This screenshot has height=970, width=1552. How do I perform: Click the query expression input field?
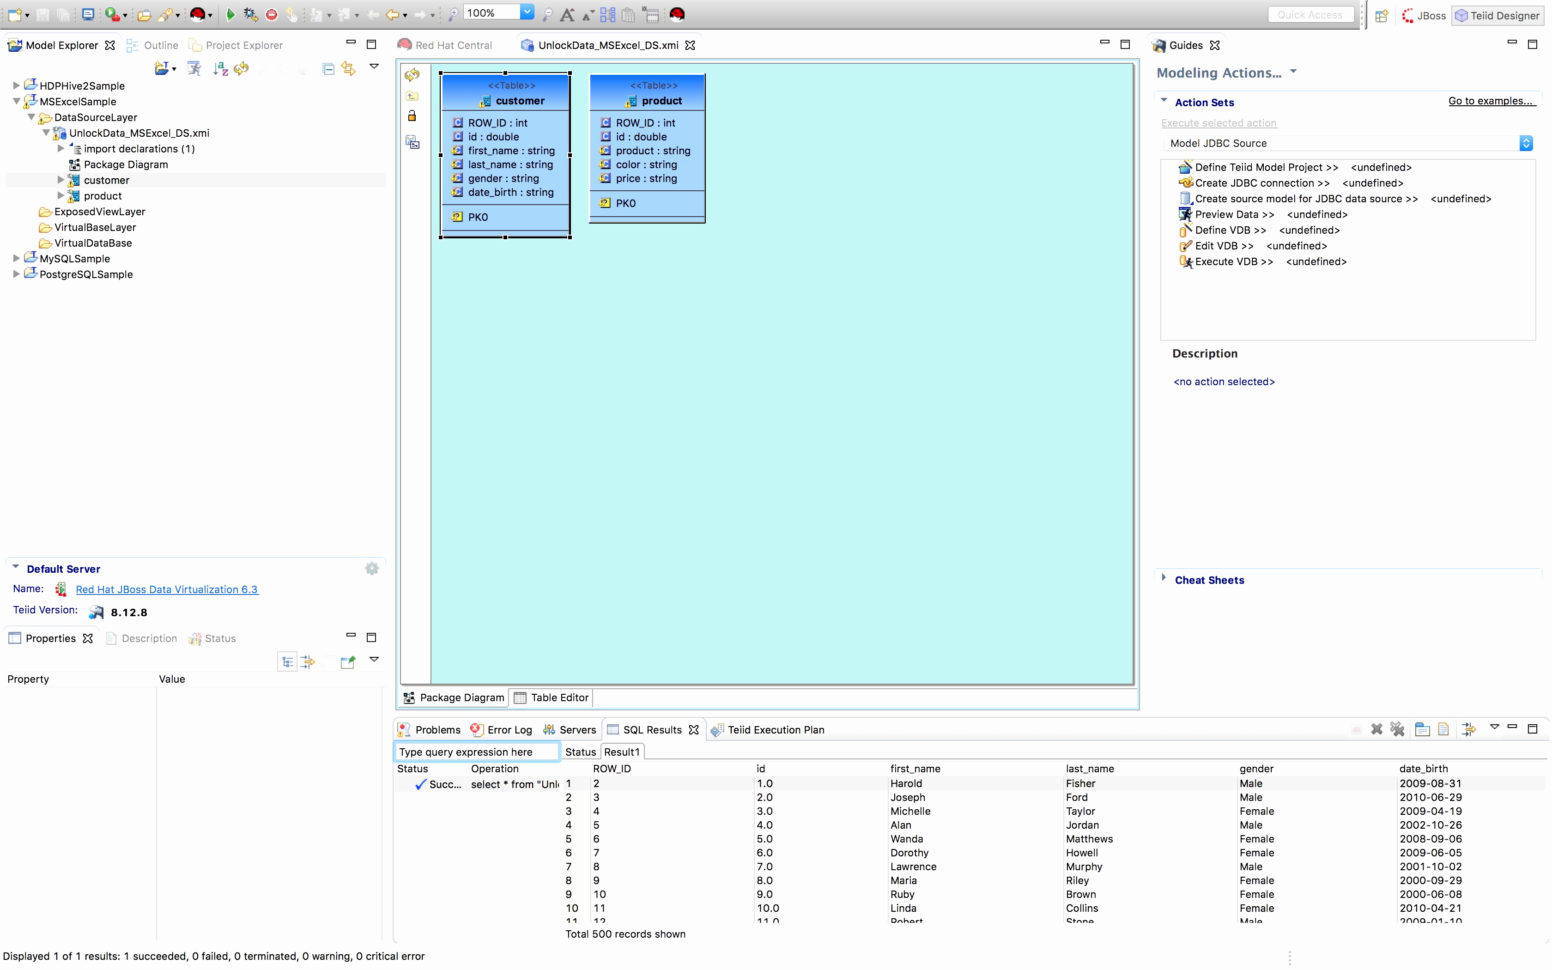pos(476,752)
